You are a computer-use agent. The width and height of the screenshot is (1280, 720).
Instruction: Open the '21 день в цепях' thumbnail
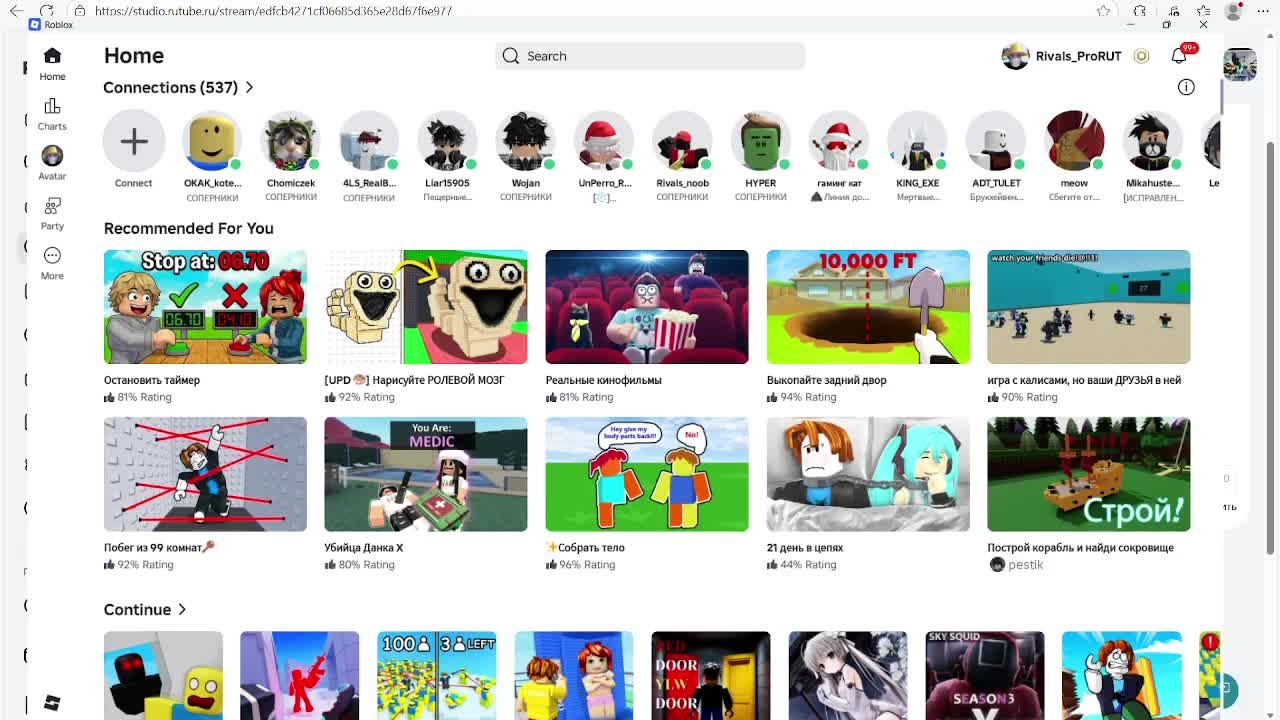click(868, 474)
